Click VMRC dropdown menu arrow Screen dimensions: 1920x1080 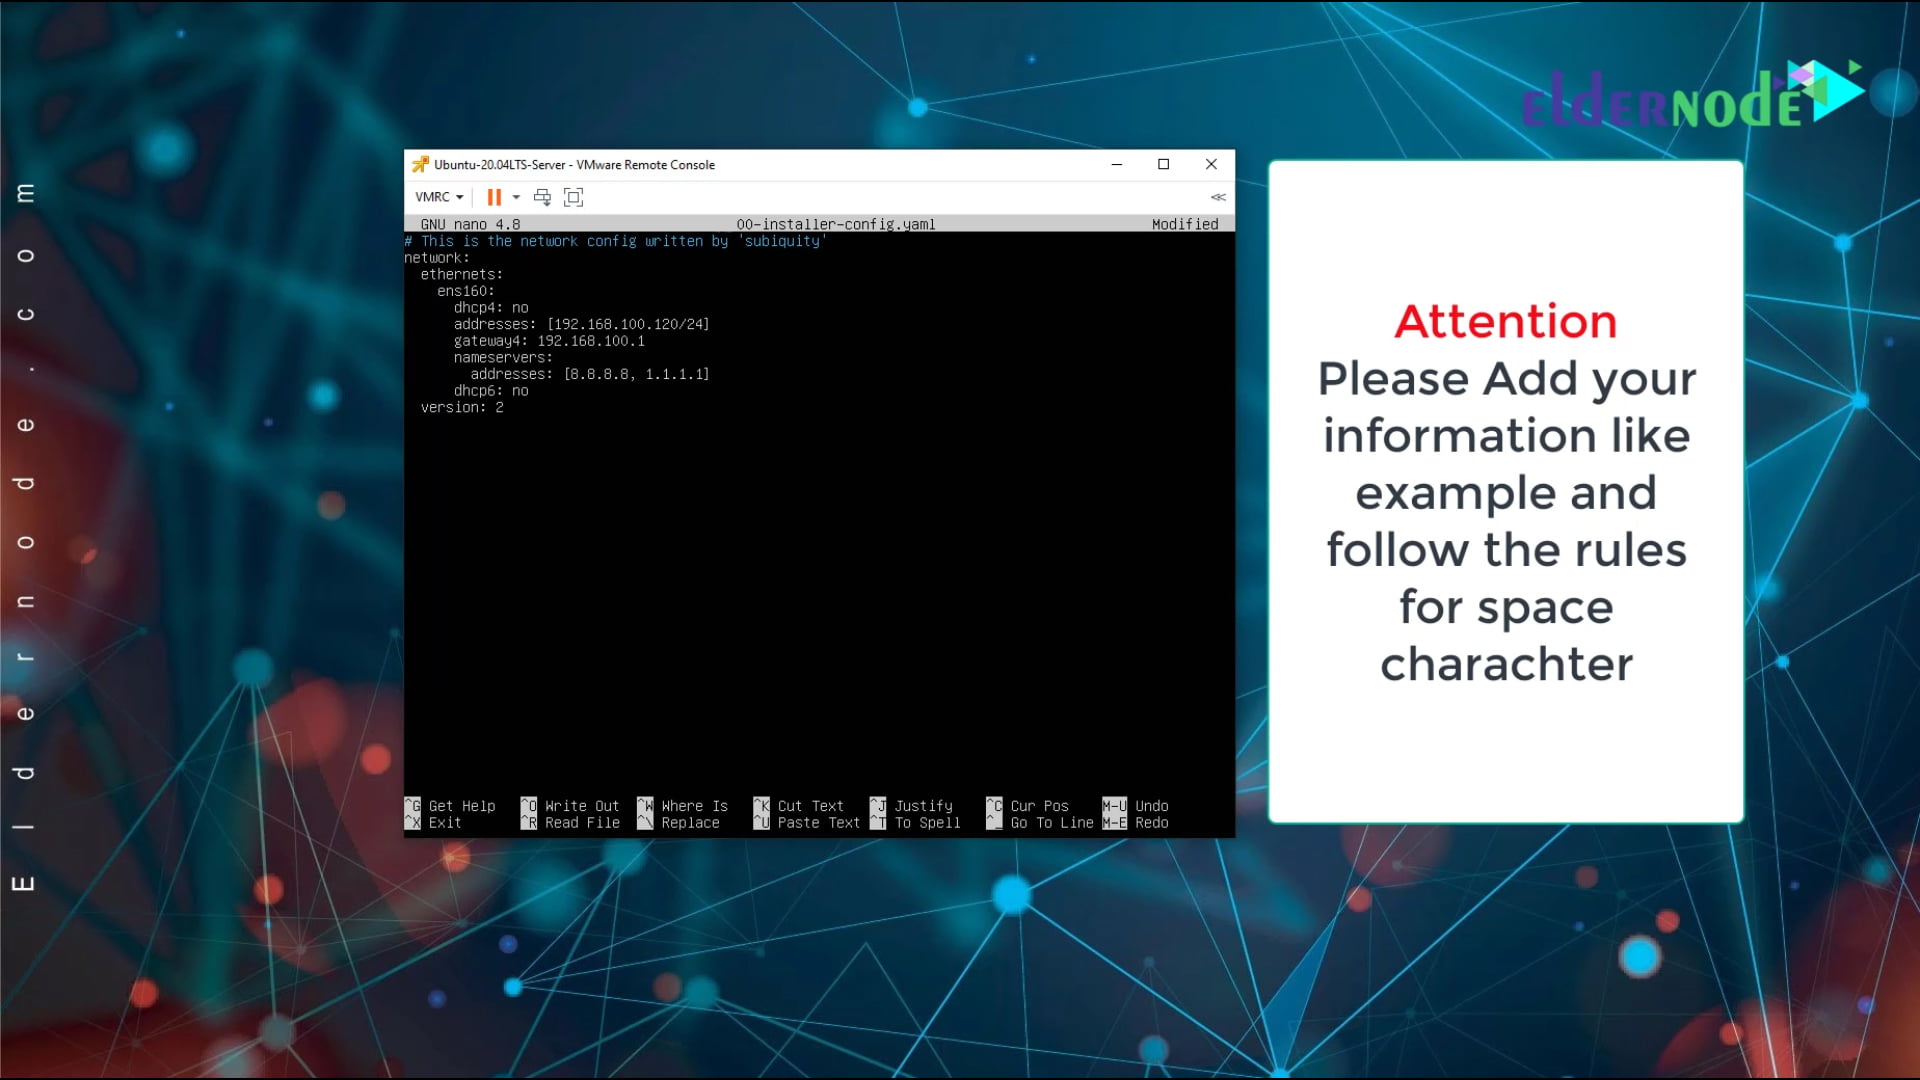[459, 196]
